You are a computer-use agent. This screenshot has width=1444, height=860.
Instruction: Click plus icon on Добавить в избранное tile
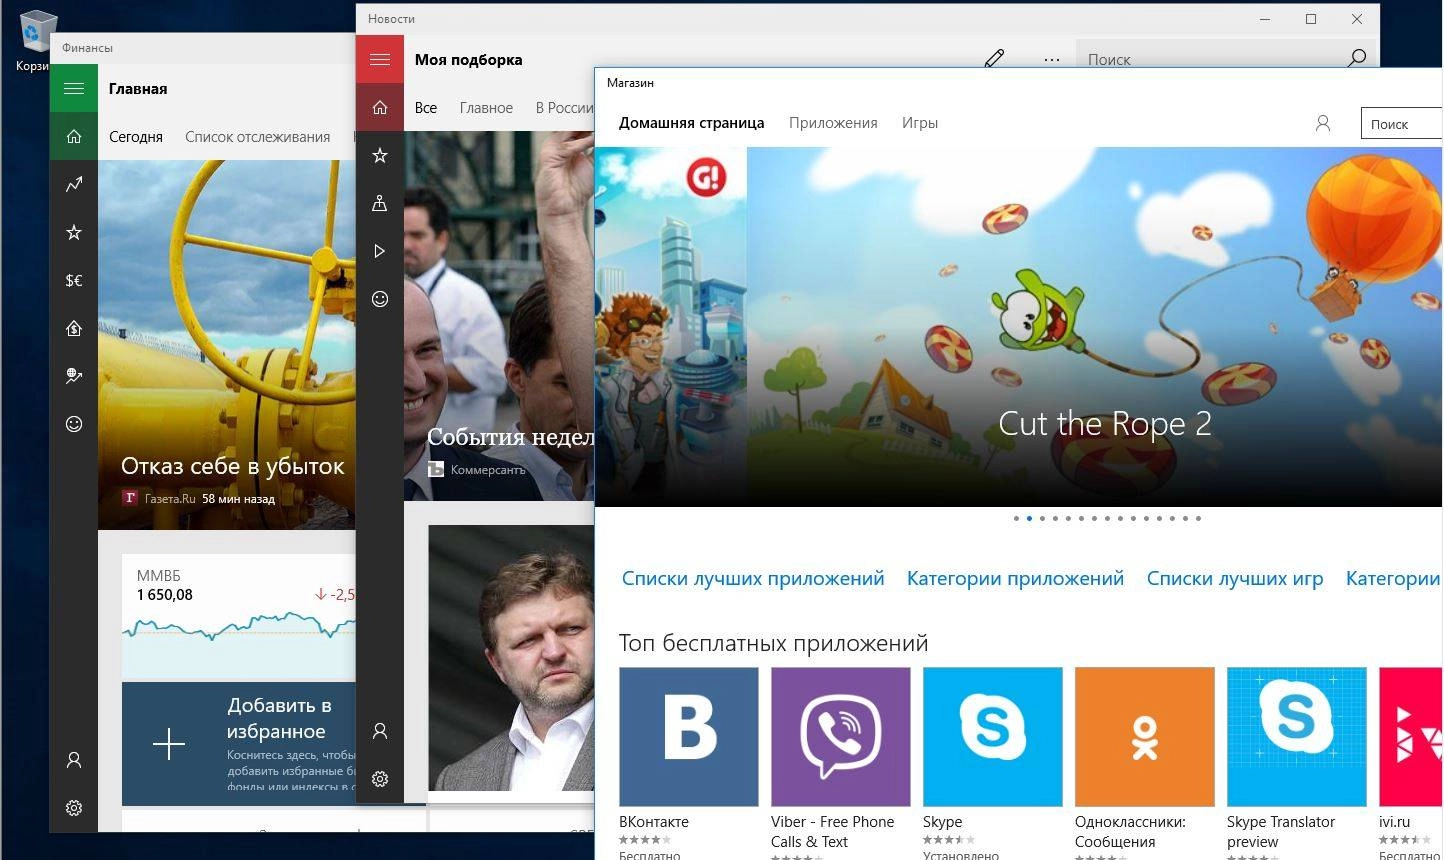(x=169, y=745)
